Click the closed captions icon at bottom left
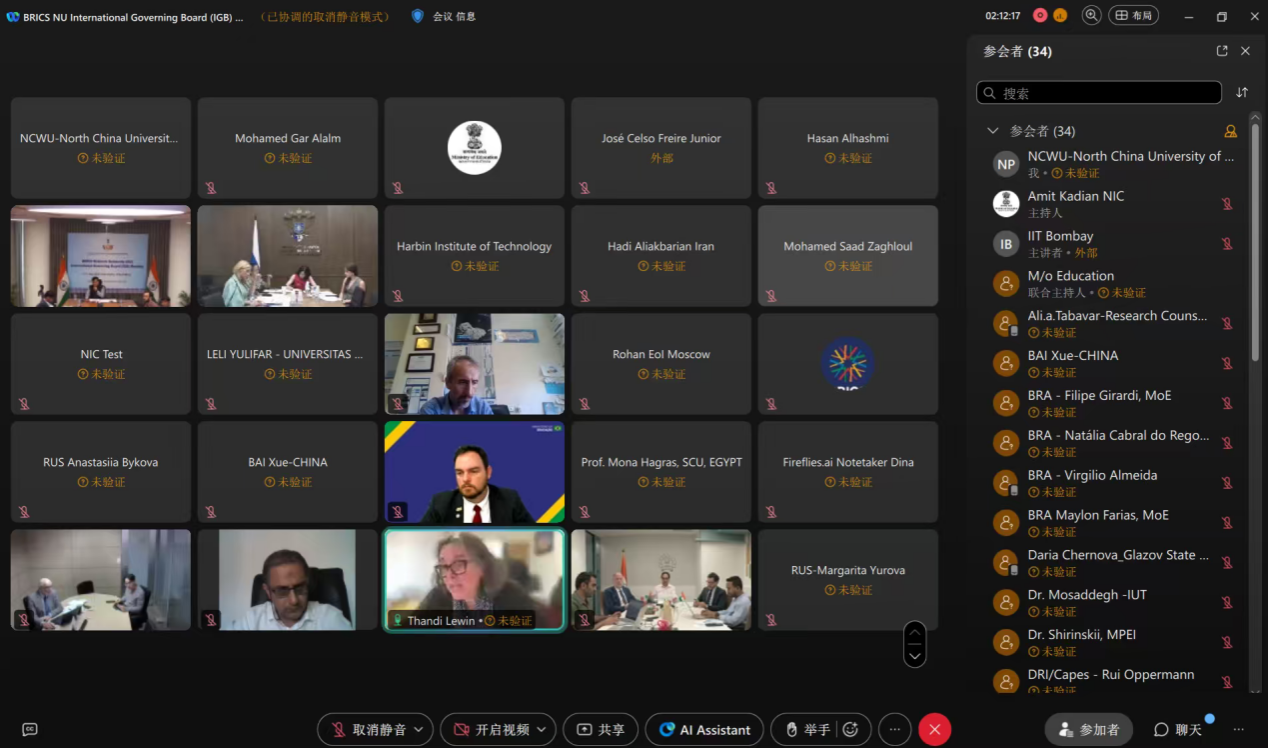 tap(30, 729)
